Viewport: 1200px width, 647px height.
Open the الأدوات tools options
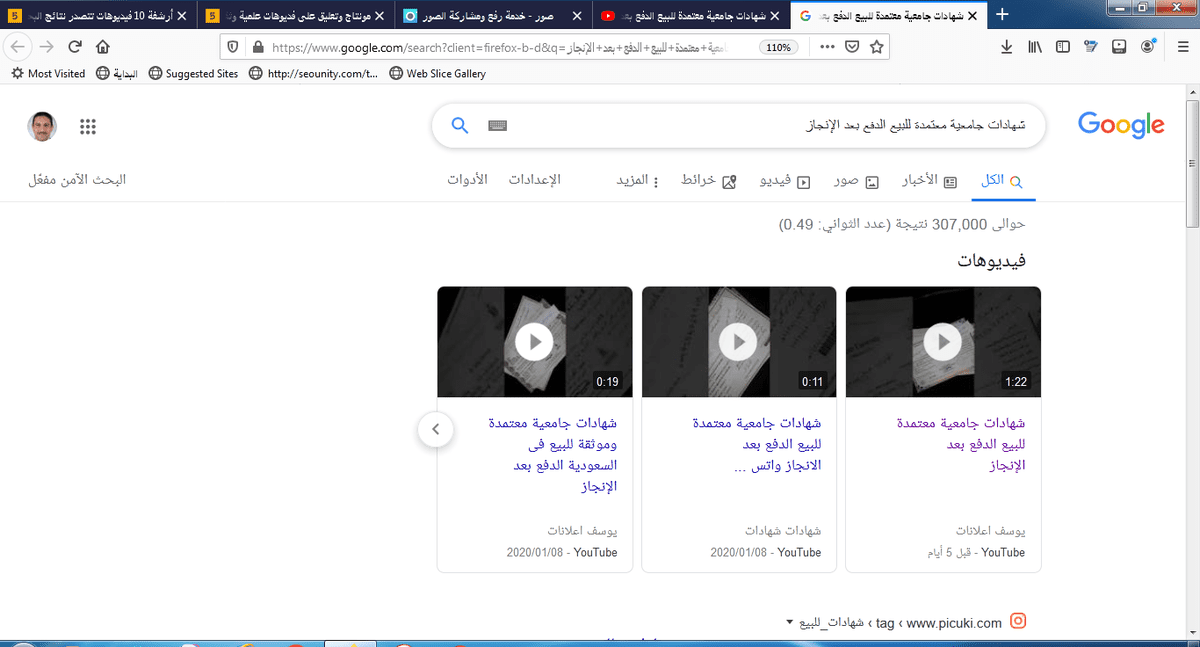[x=466, y=180]
